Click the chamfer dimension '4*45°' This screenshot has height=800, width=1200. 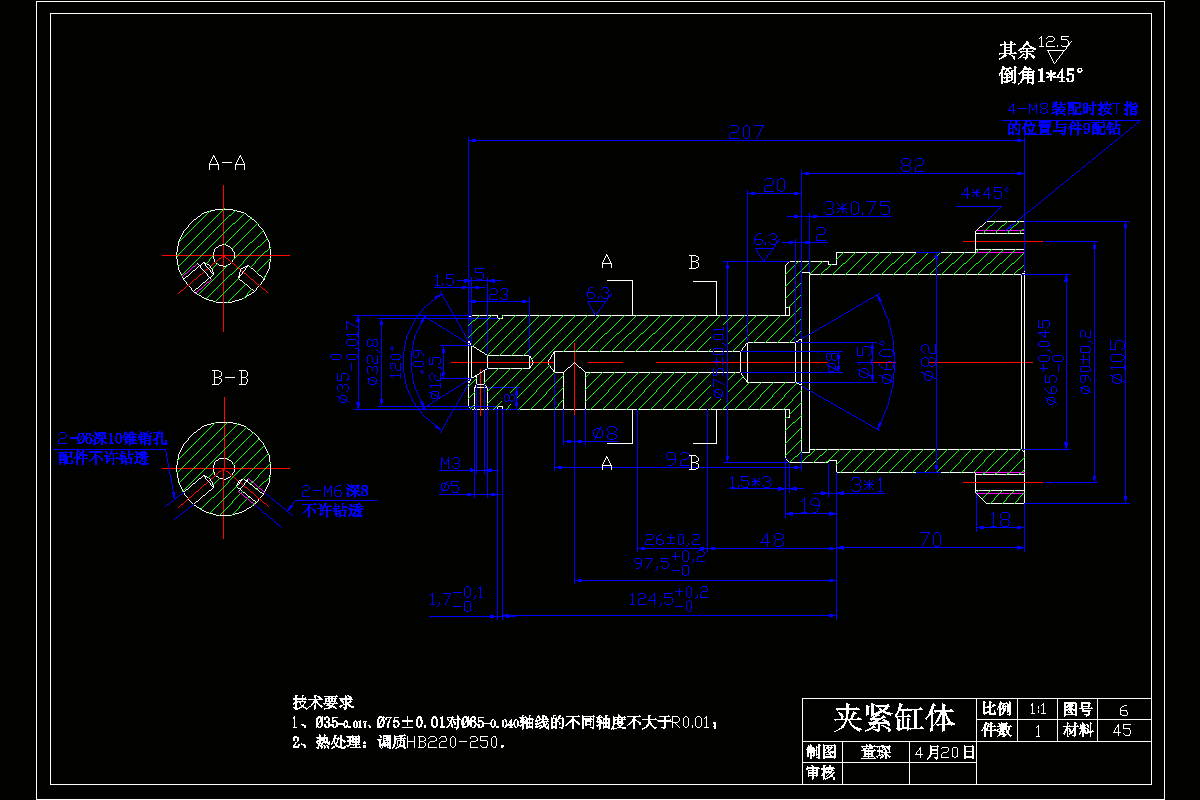pos(984,192)
